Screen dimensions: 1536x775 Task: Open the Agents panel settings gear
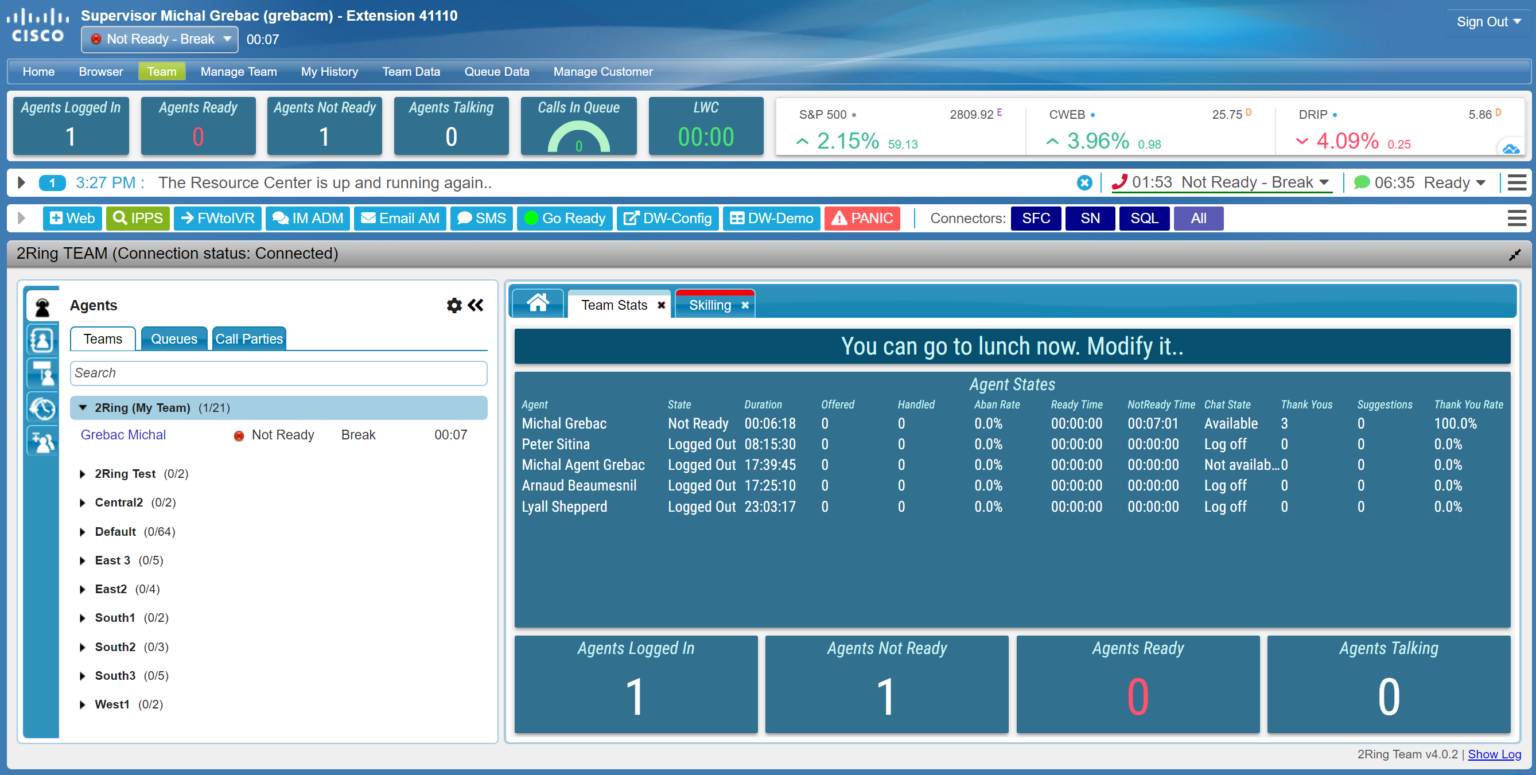tap(455, 306)
